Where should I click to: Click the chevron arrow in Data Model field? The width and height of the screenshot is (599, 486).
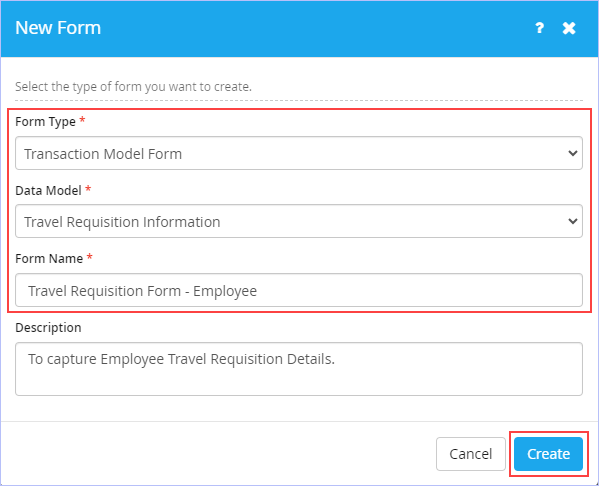coord(572,221)
